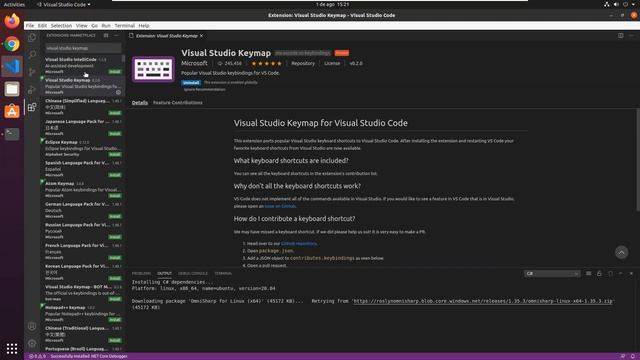Click the extension search input field
The image size is (640, 360).
tap(83, 48)
